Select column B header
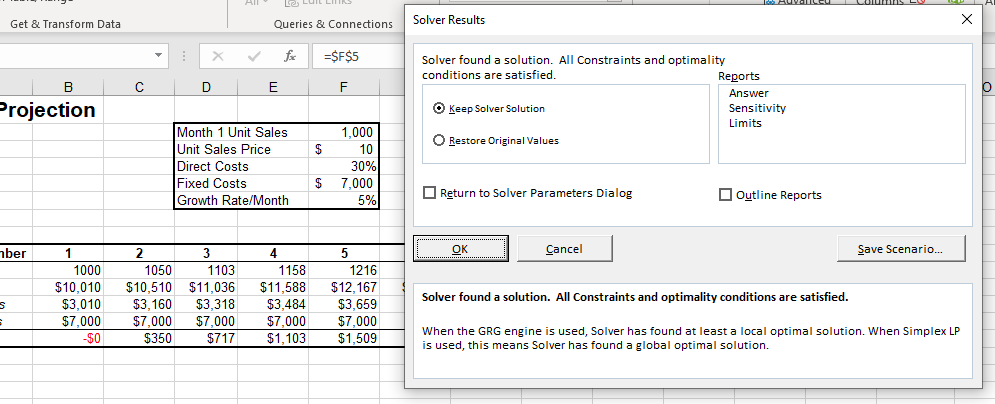The width and height of the screenshot is (995, 404). 68,88
